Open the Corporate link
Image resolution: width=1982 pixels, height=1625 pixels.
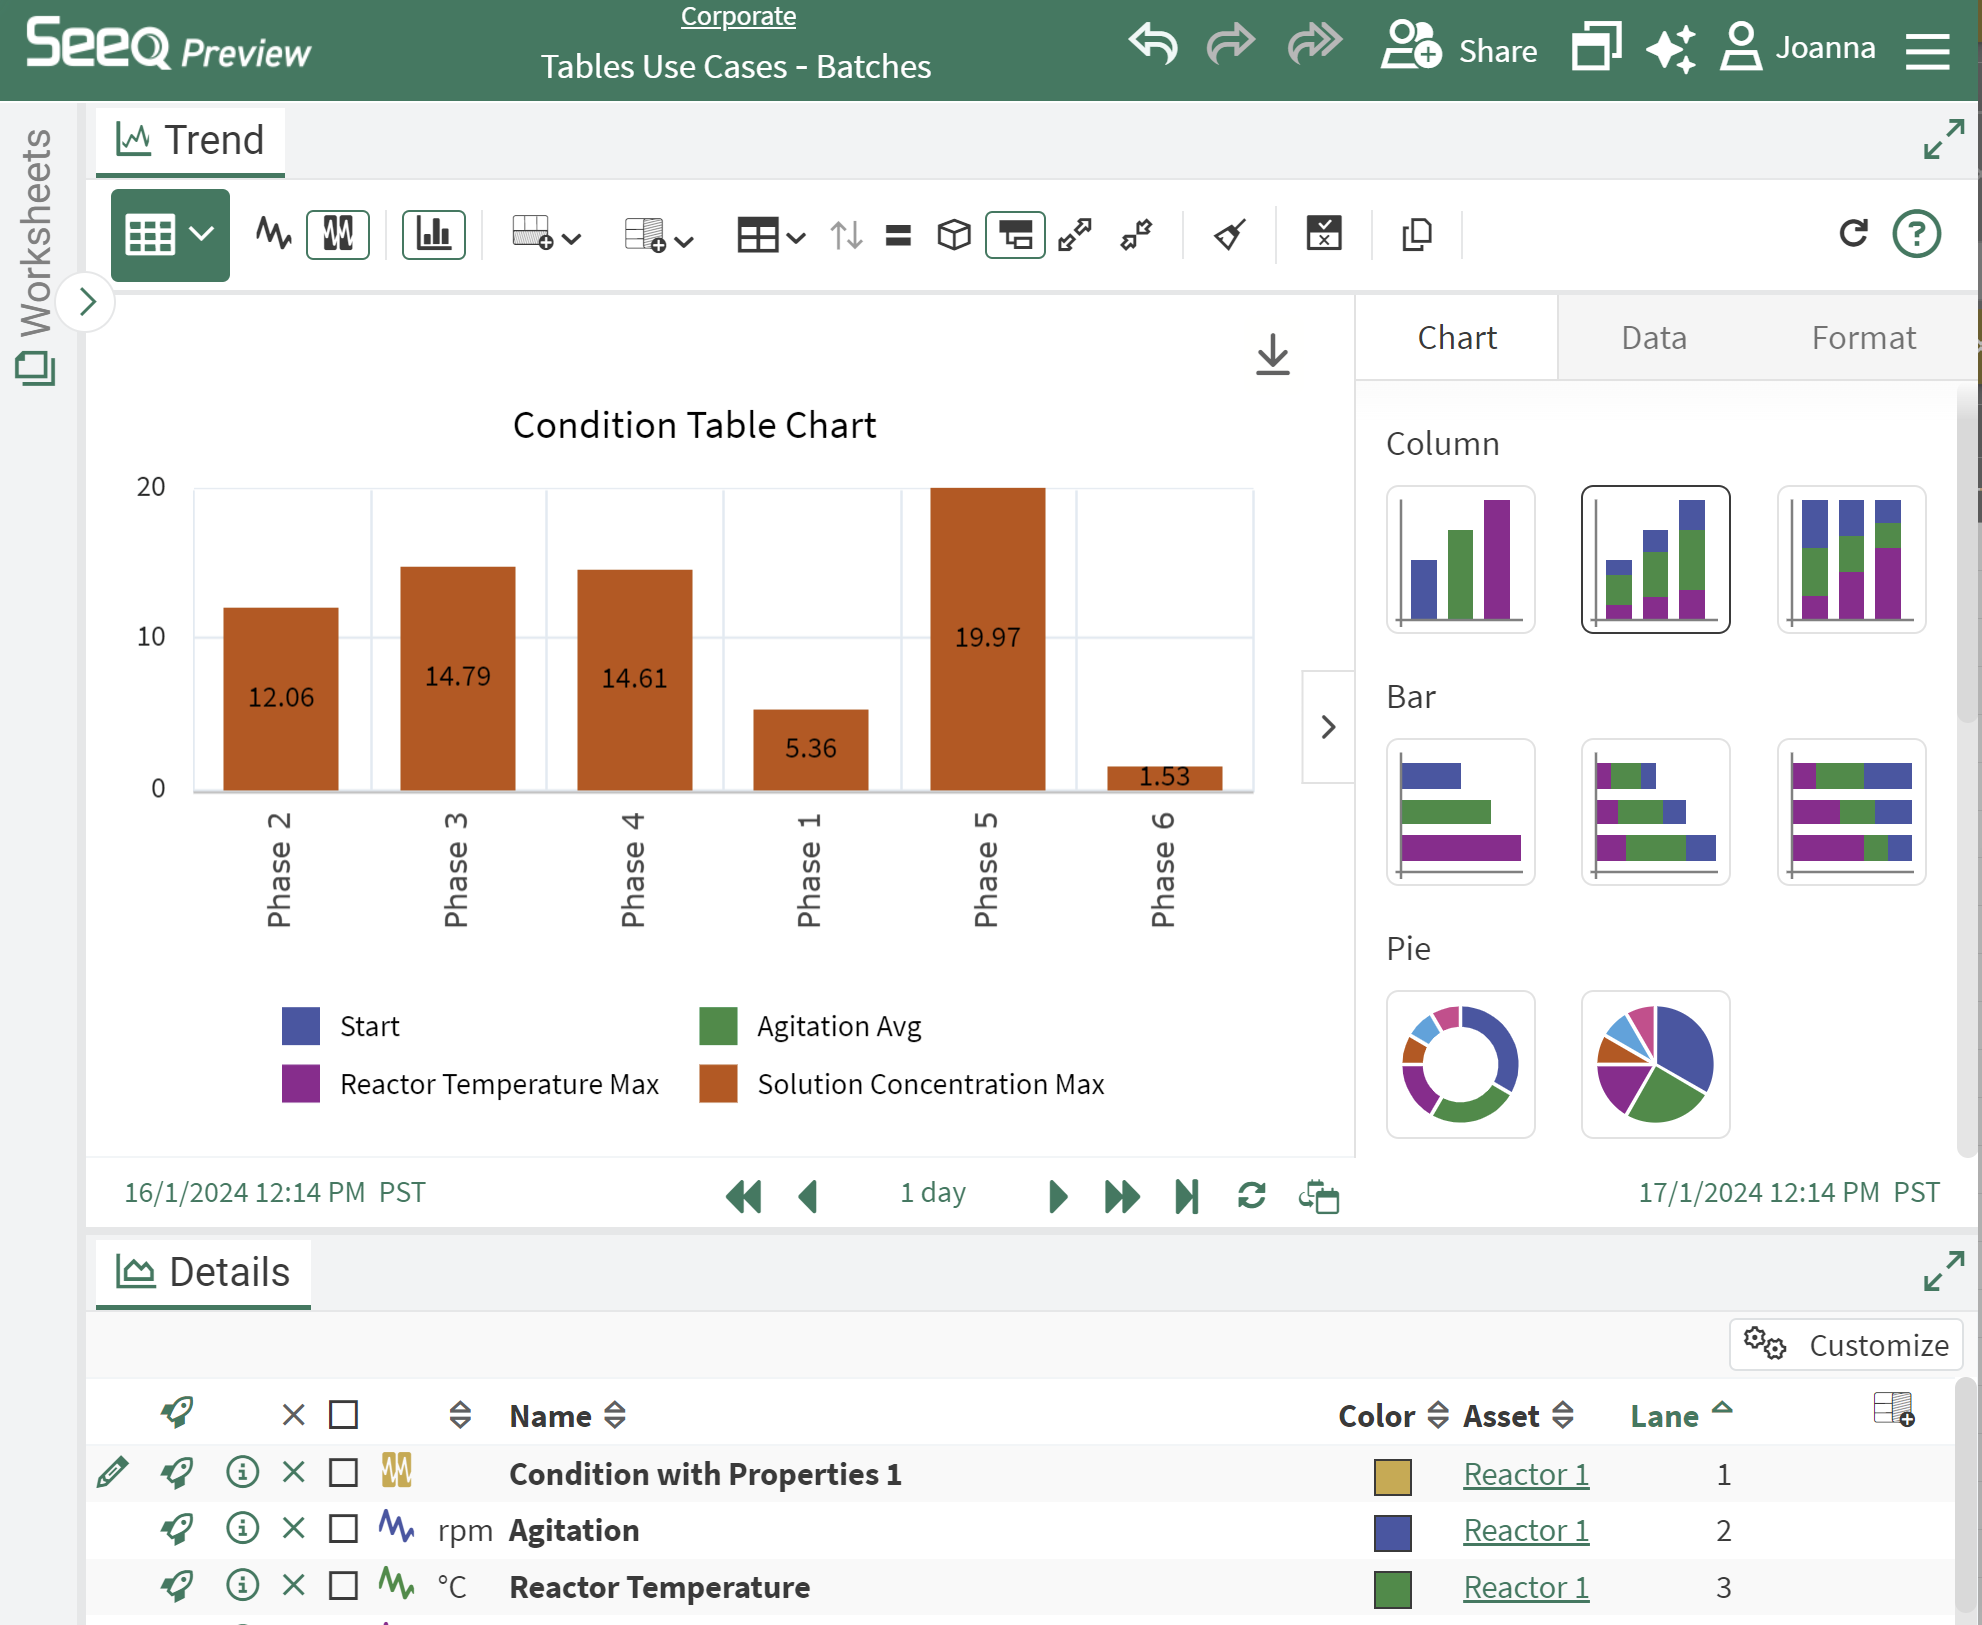click(x=738, y=16)
